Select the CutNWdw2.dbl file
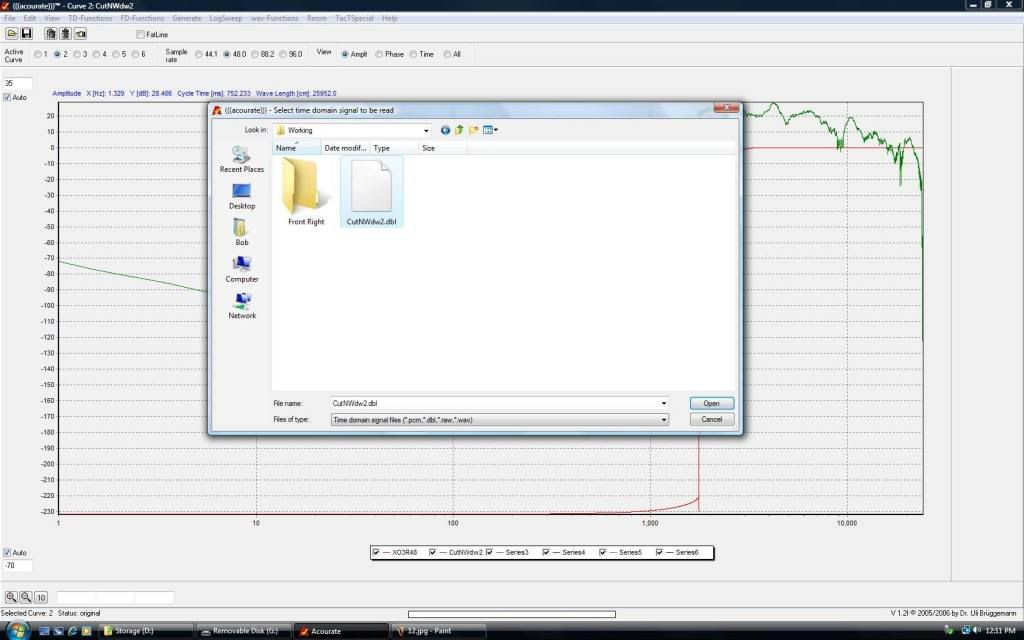1024x640 pixels. (x=371, y=192)
